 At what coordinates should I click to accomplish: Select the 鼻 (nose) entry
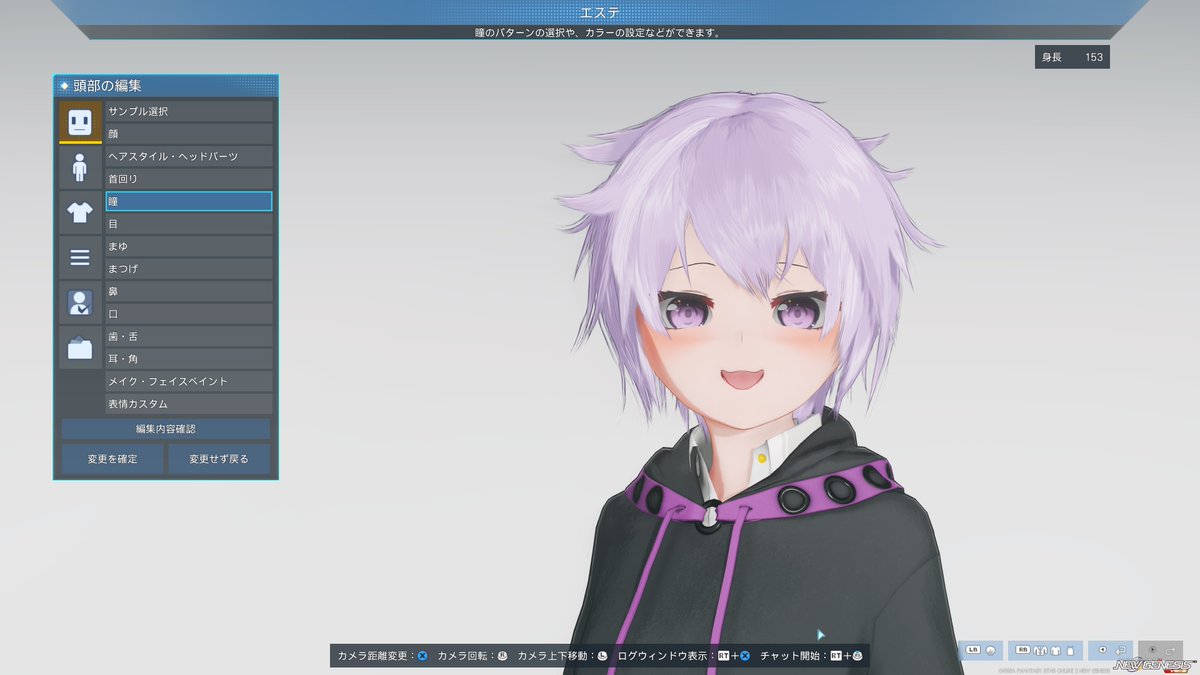pyautogui.click(x=189, y=291)
